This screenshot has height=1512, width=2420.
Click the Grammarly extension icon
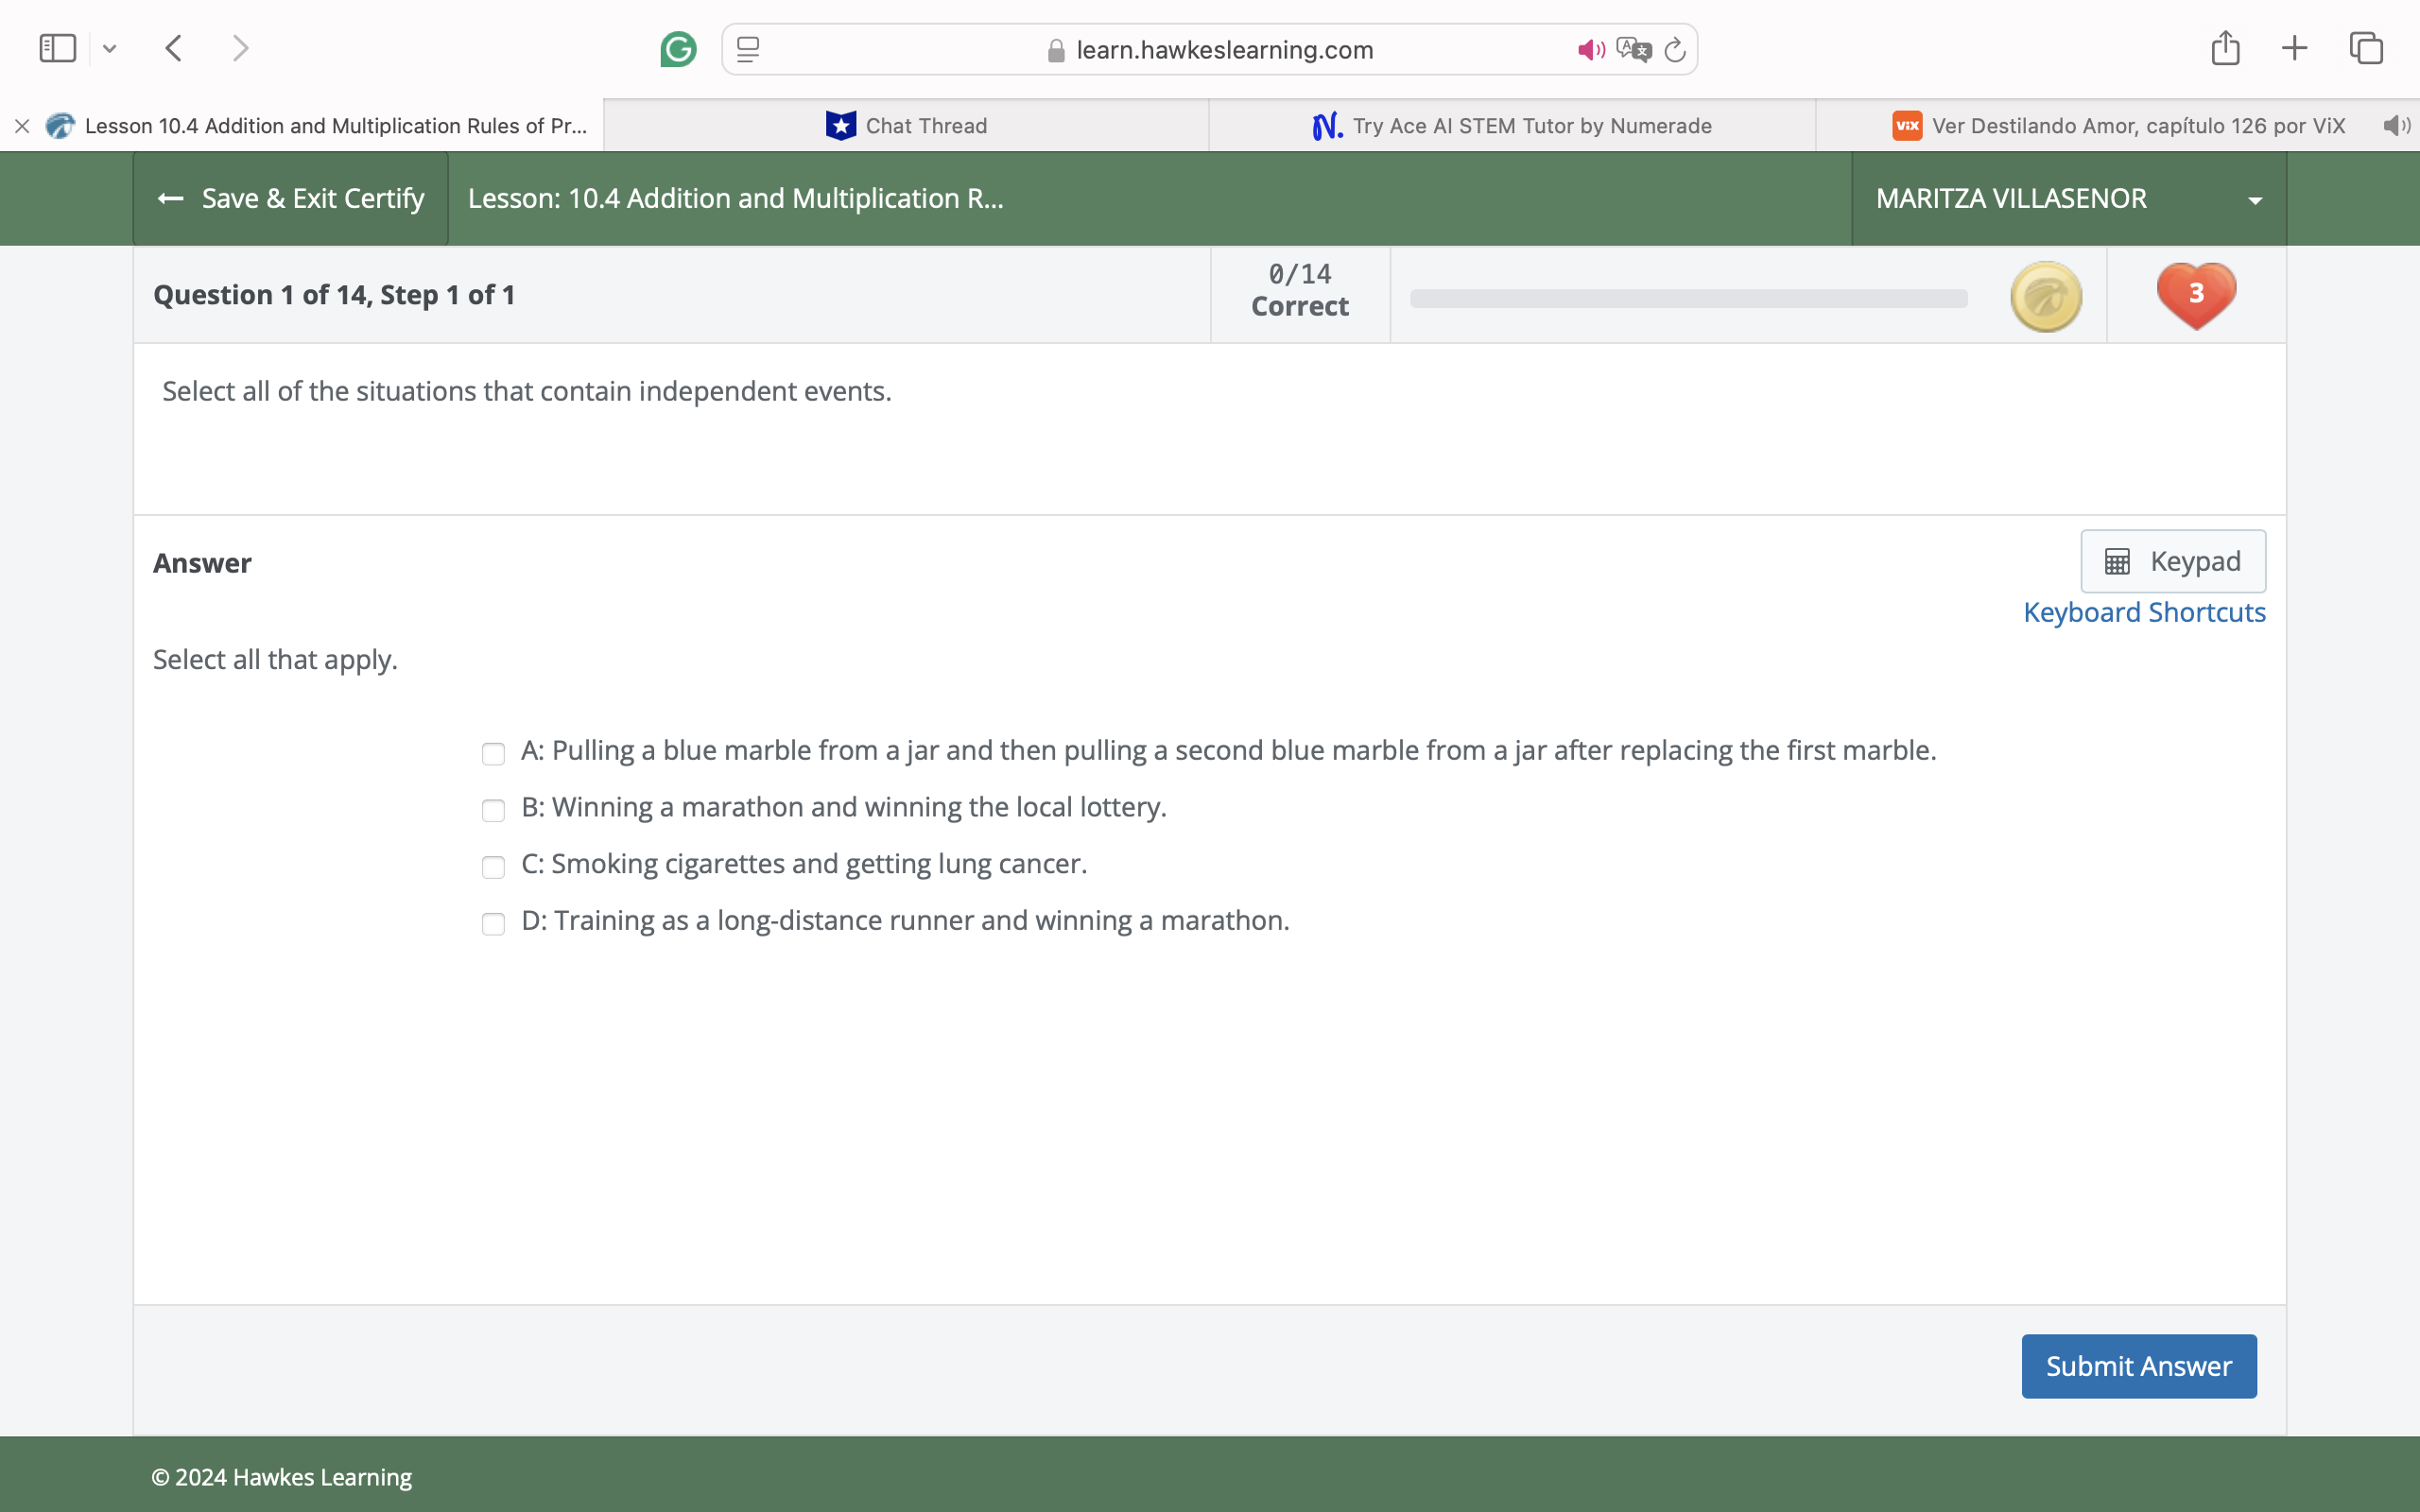pyautogui.click(x=678, y=49)
